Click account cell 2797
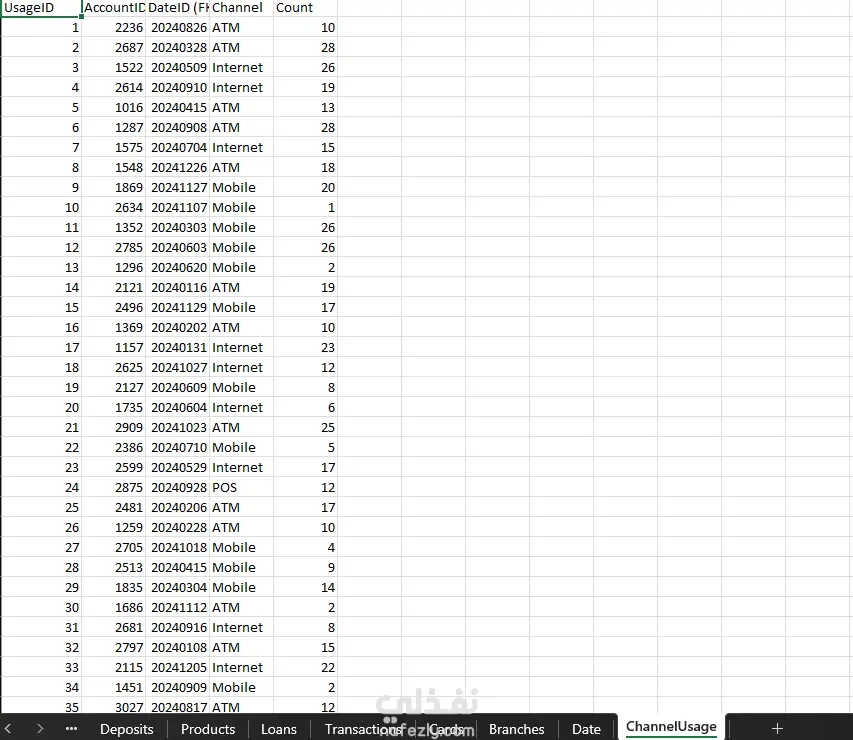Screen dimensions: 853x740 coord(114,648)
